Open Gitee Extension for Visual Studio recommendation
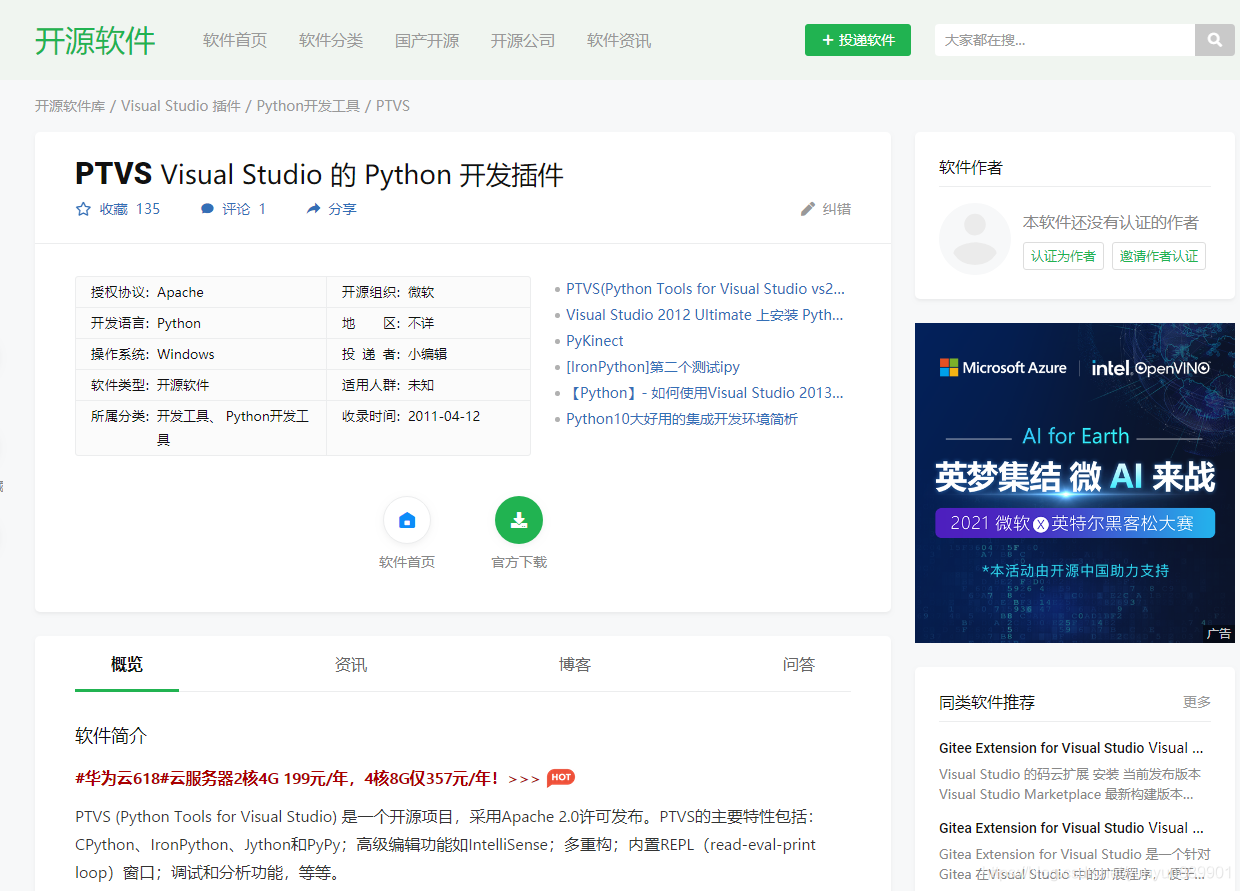Image resolution: width=1240 pixels, height=891 pixels. 1071,748
